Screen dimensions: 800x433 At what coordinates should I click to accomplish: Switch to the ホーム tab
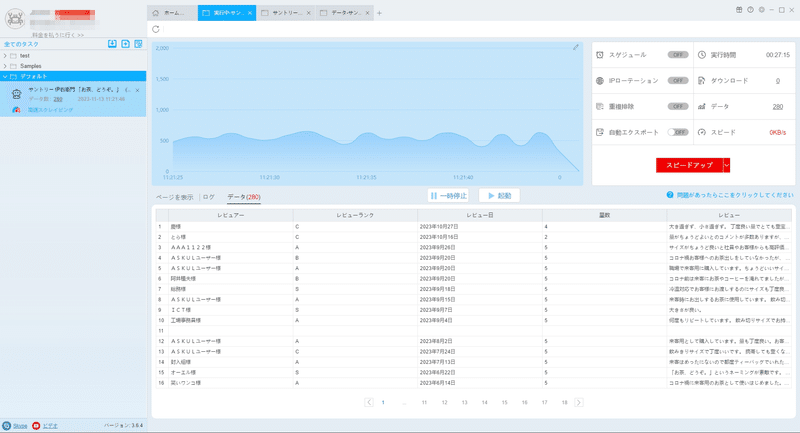pos(172,13)
